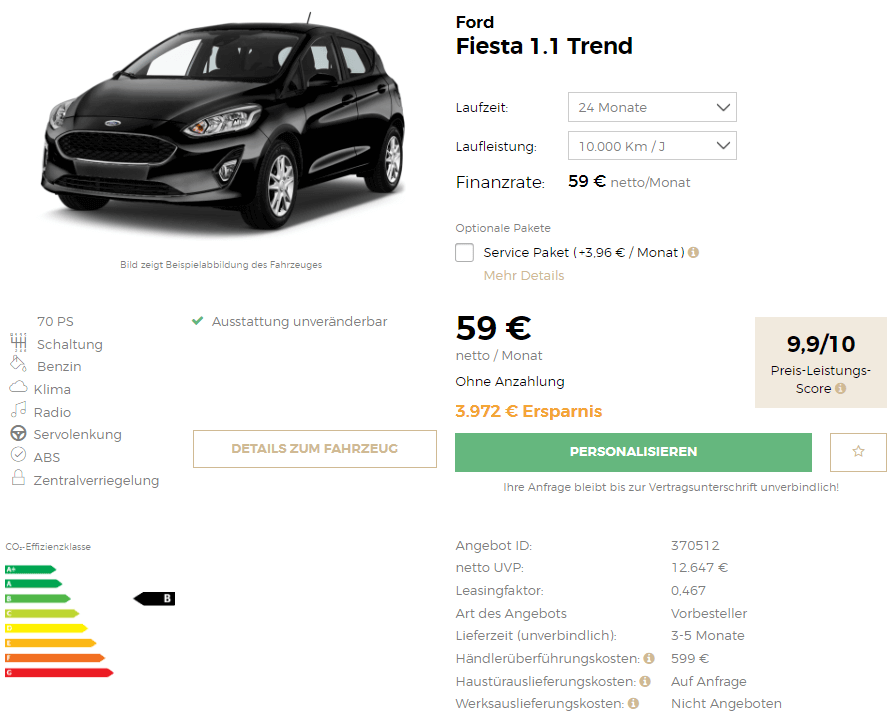Screen dimensions: 896x722
Task: Open the Mehr Details link
Action: [523, 275]
